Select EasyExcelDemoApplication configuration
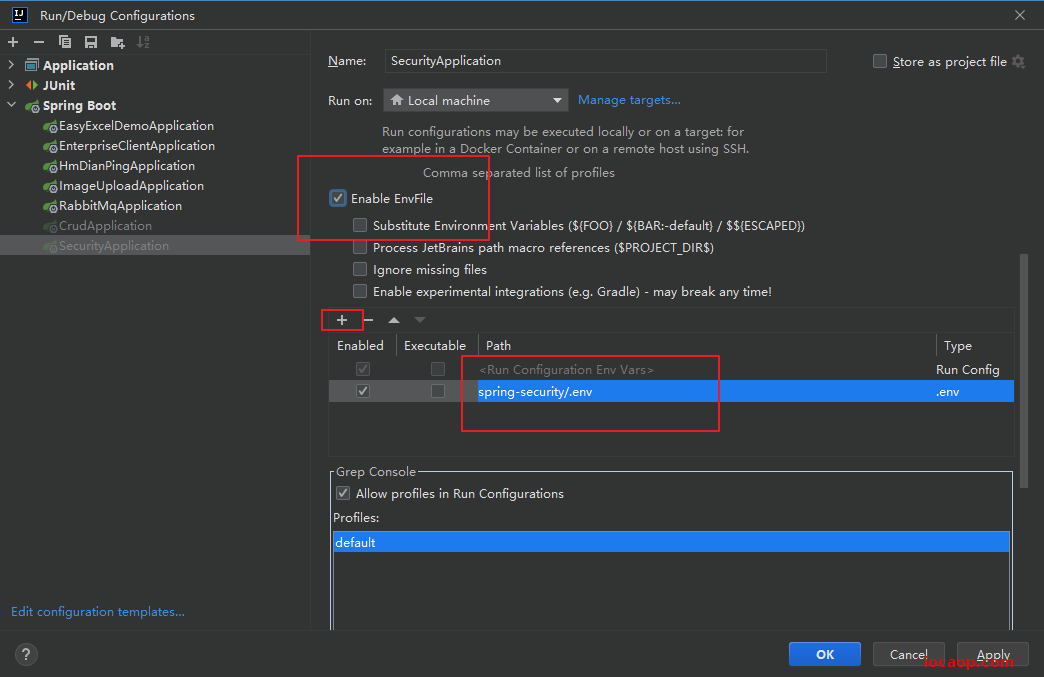This screenshot has height=677, width=1044. pos(136,125)
